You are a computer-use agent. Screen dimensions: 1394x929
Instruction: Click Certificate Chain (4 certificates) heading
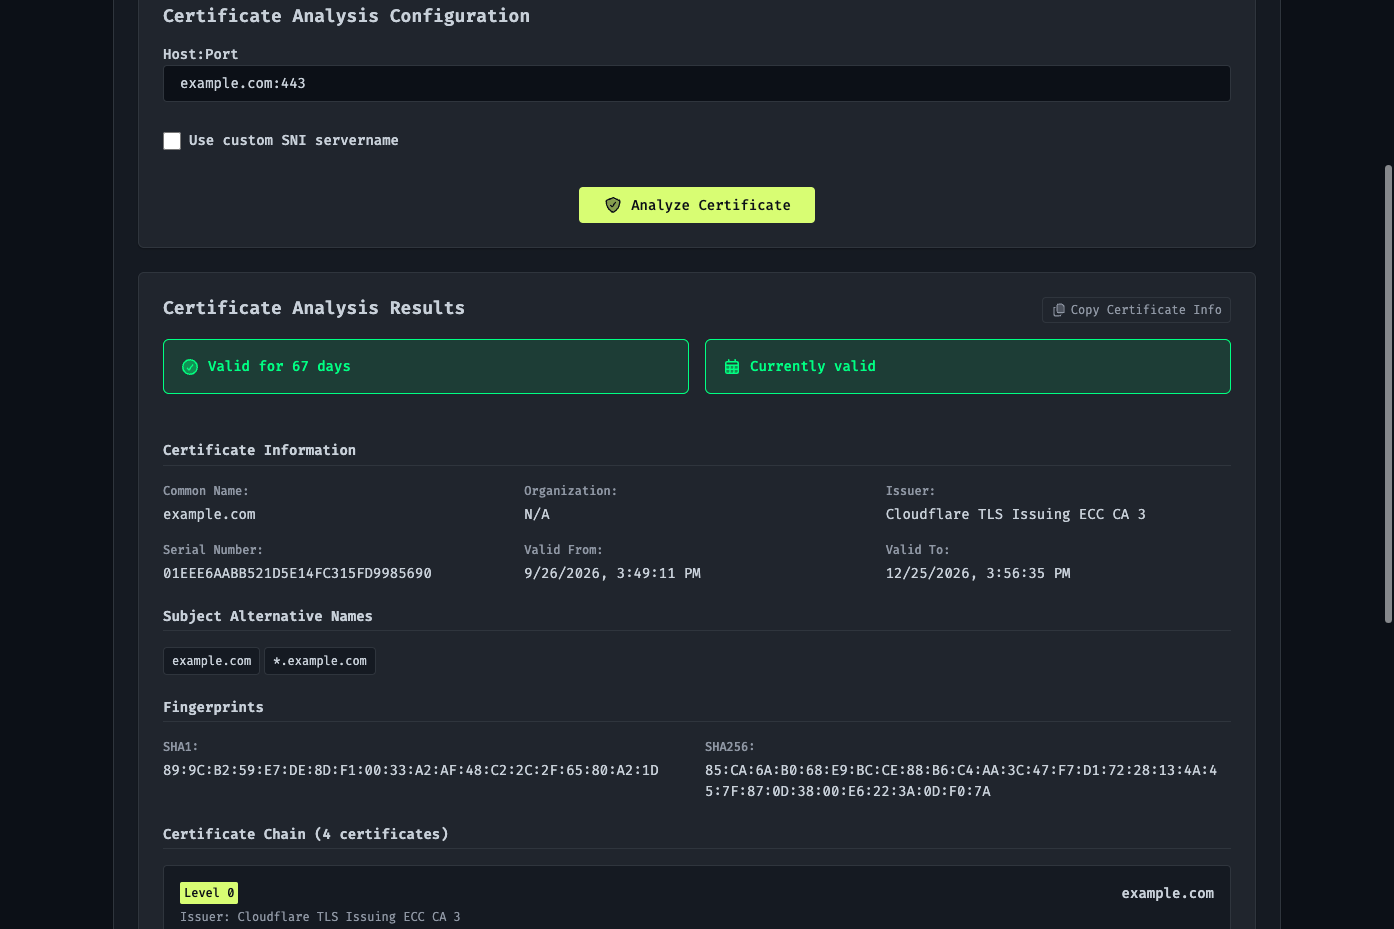tap(306, 834)
